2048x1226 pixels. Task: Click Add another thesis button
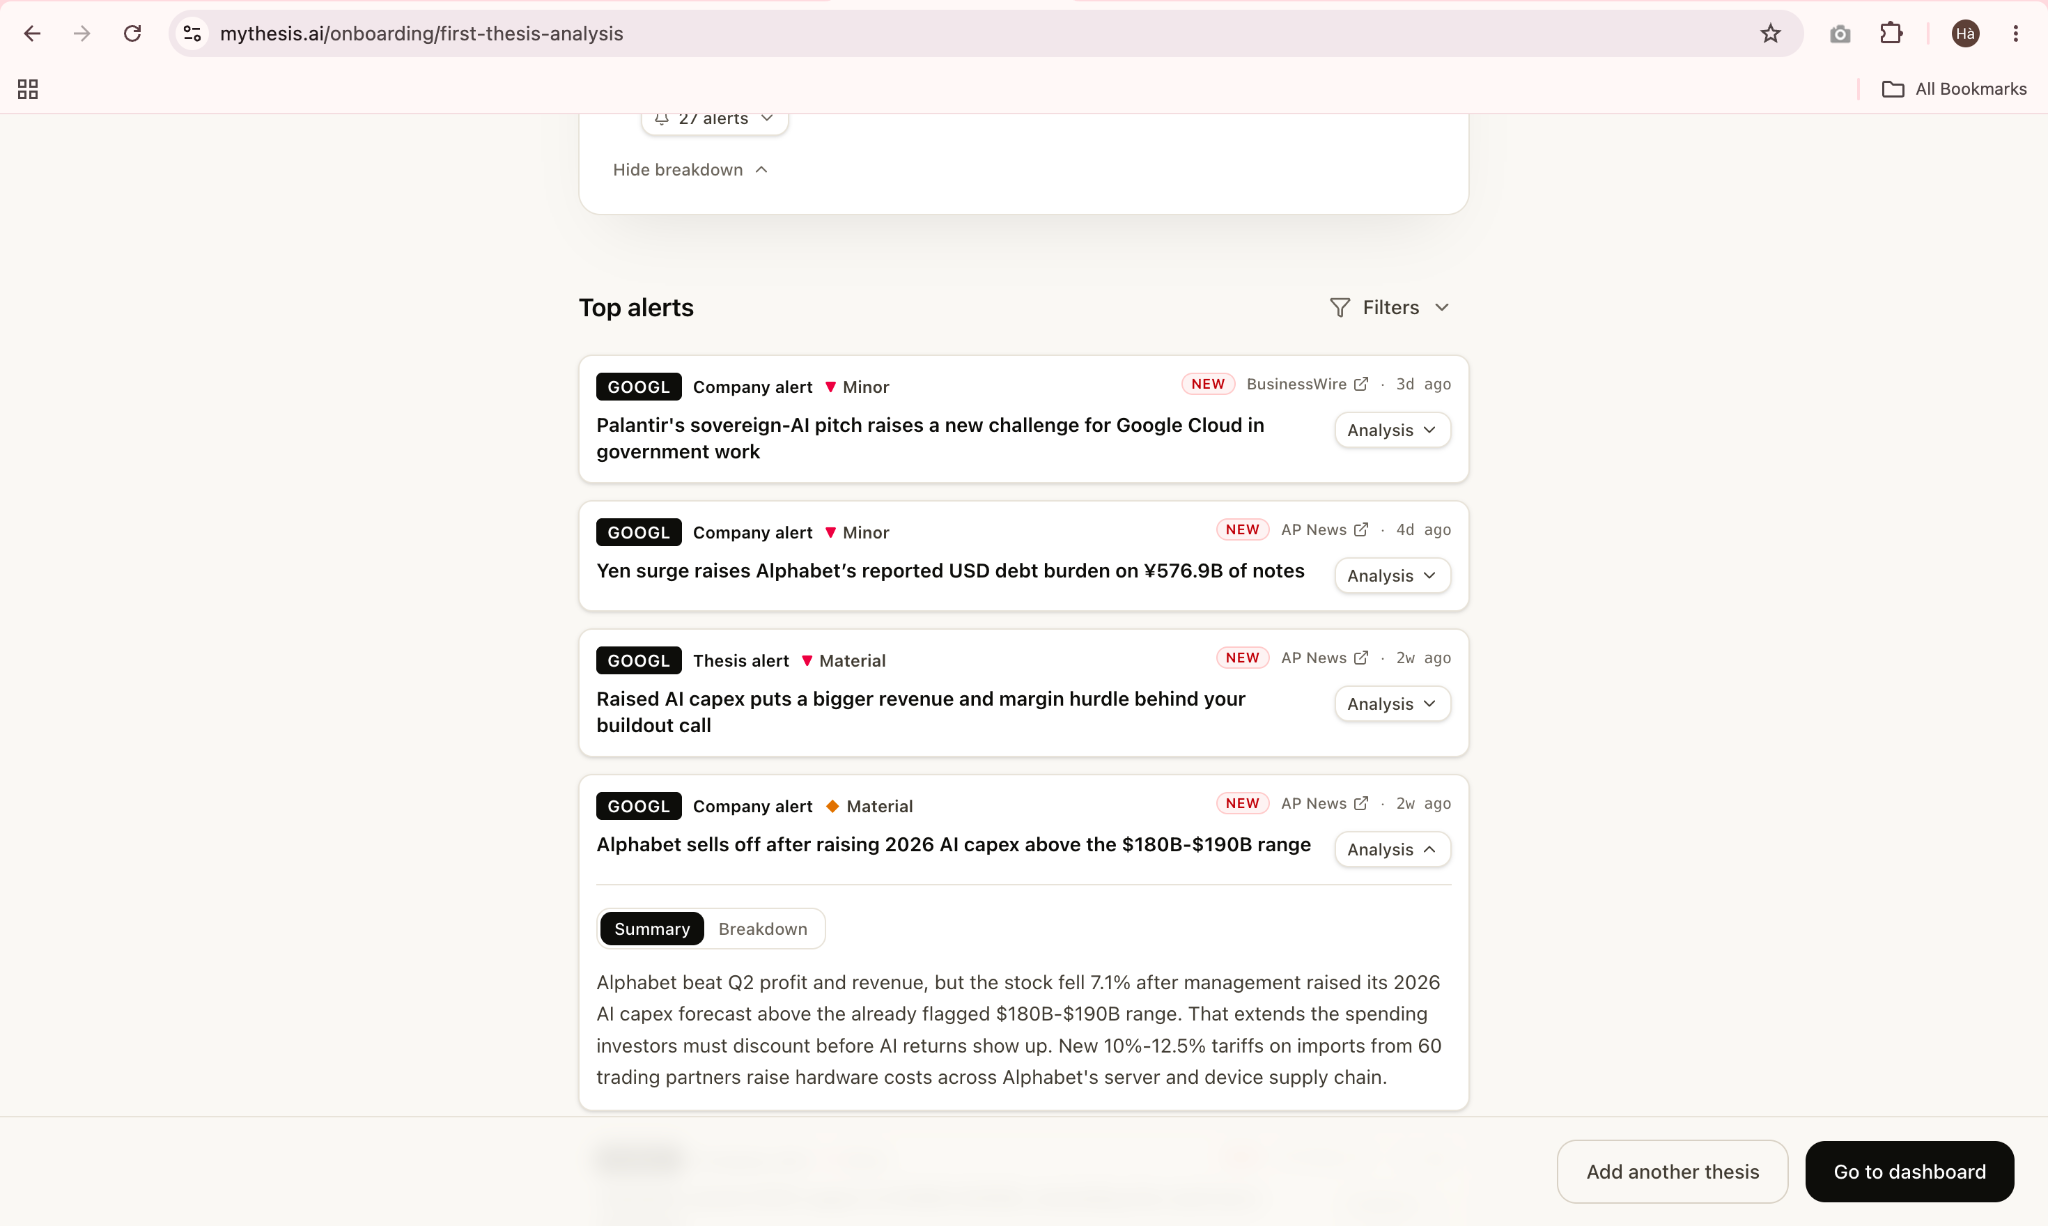pos(1672,1172)
